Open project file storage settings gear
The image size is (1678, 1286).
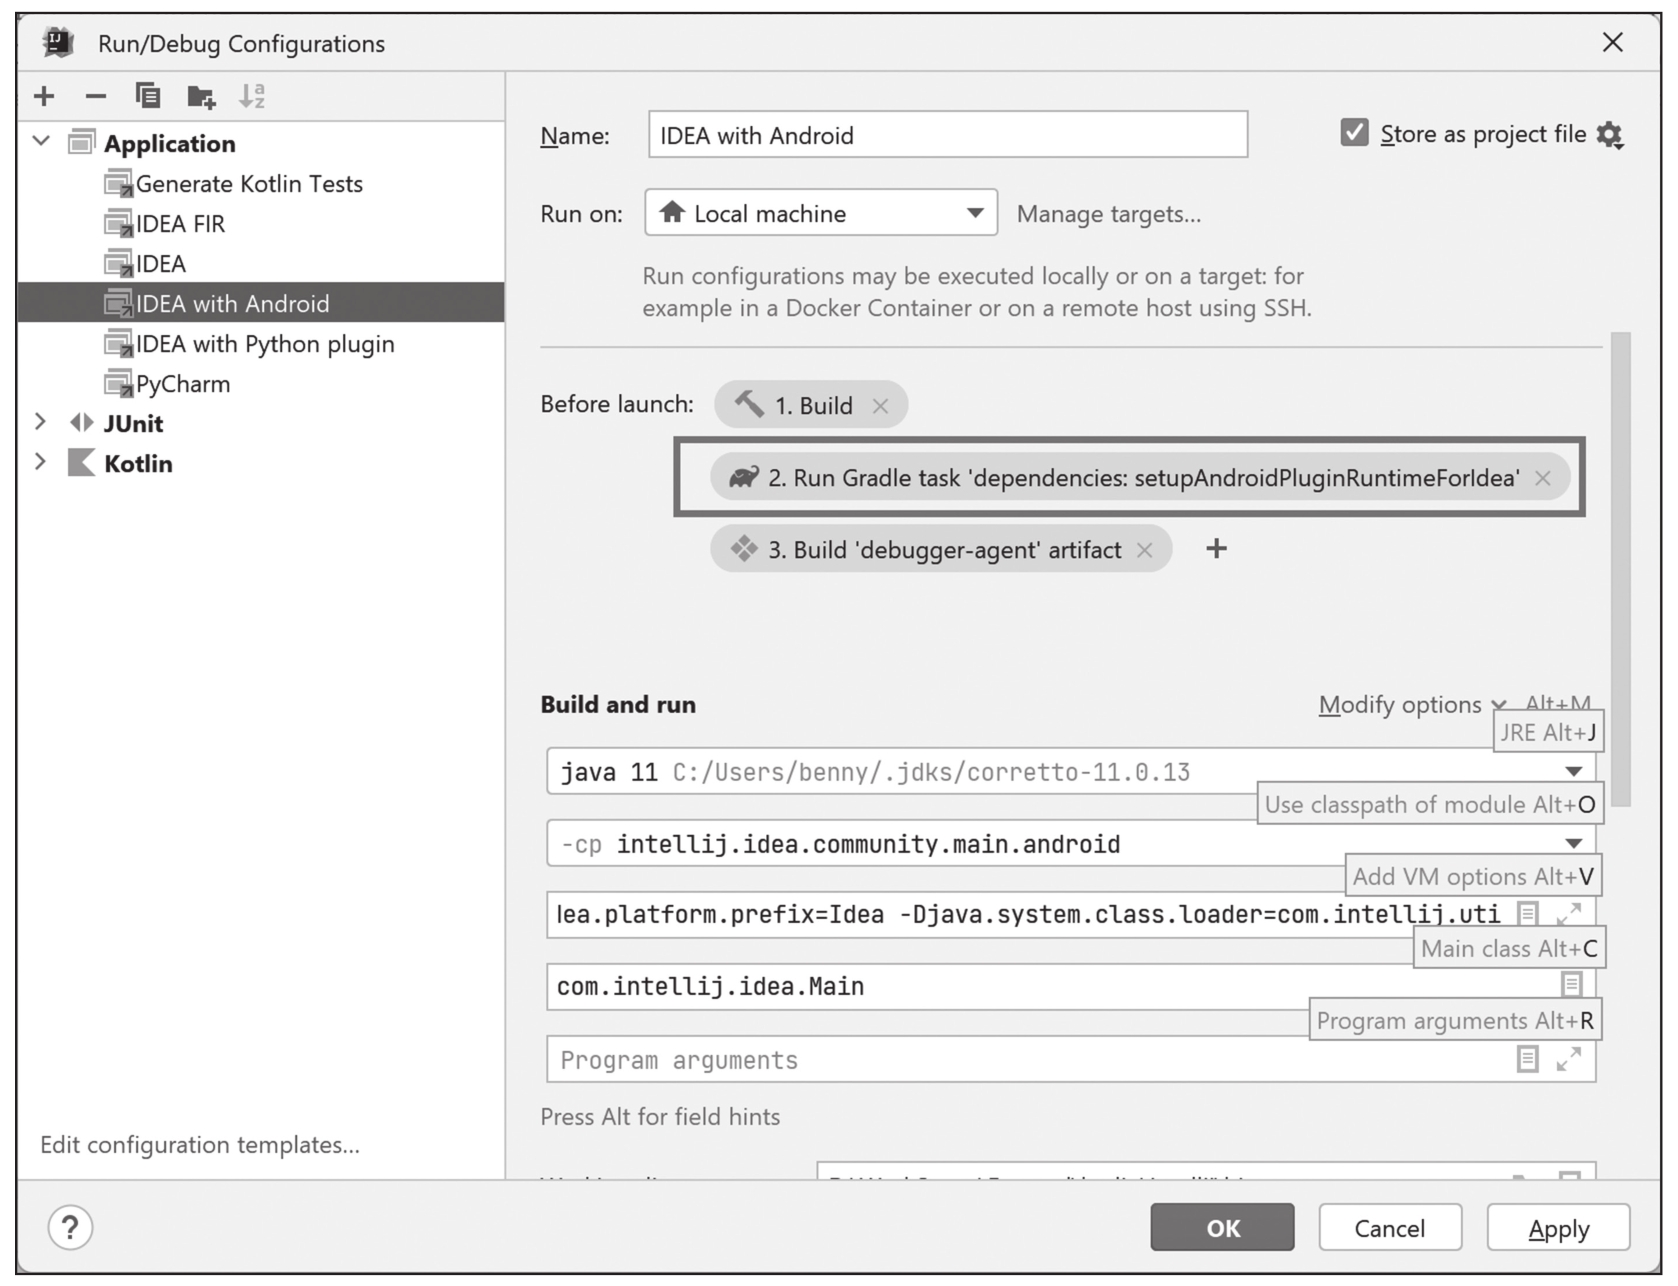pyautogui.click(x=1609, y=135)
